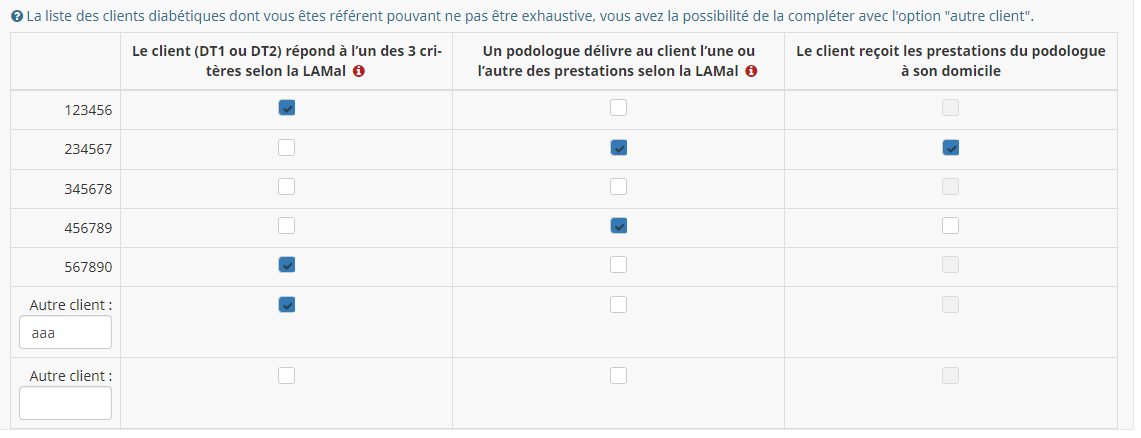Screen dimensions: 1141x438
Task: Uncheck LAMal criteria checkbox for client 567890
Action: pyautogui.click(x=287, y=265)
